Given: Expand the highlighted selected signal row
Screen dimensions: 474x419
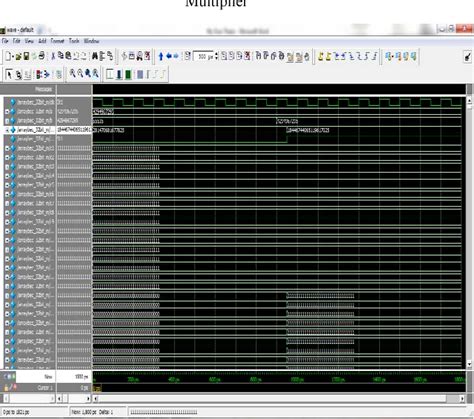Looking at the screenshot, I should click(x=7, y=130).
